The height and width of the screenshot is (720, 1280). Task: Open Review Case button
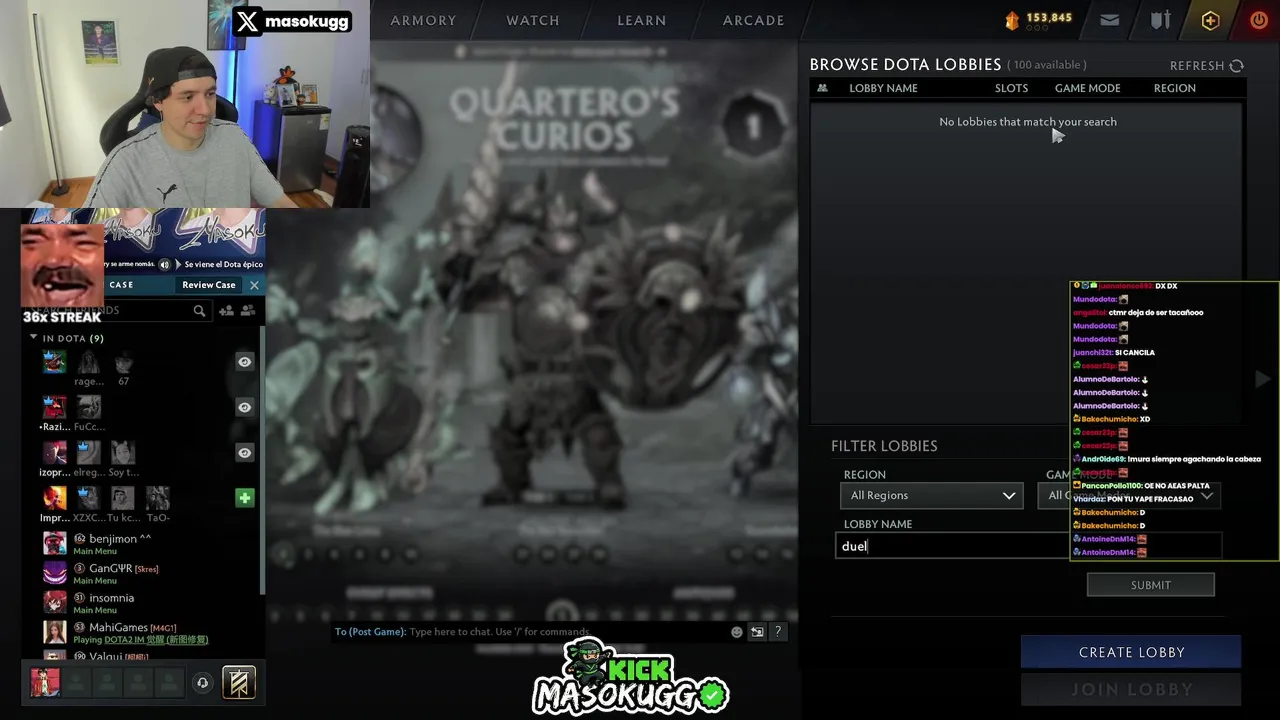pyautogui.click(x=209, y=285)
